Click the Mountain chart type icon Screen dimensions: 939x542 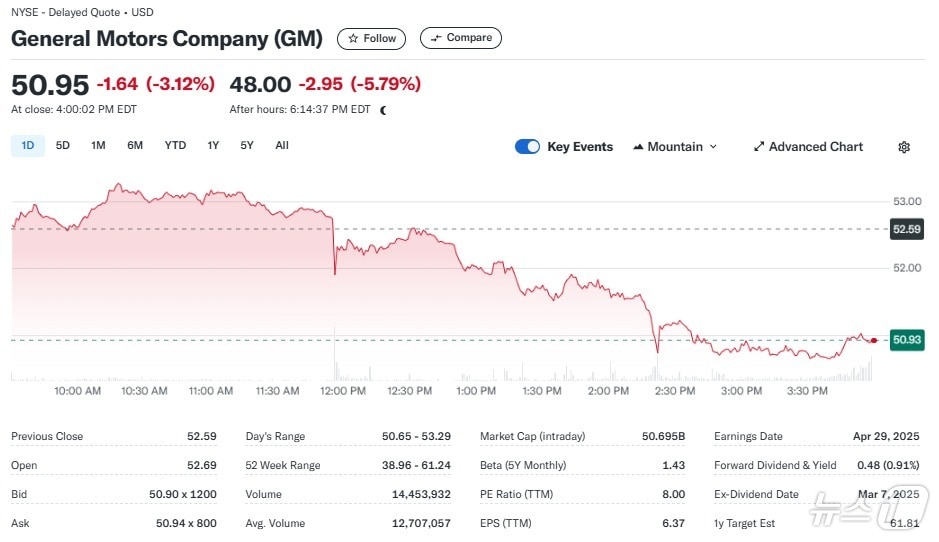point(638,147)
